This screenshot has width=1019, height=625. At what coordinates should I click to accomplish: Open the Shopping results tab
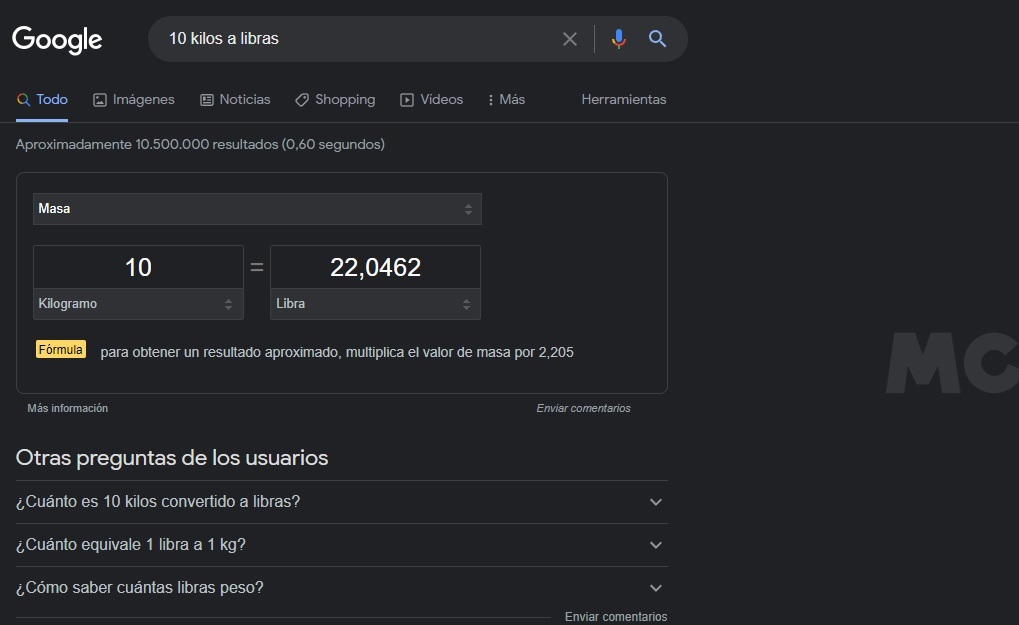pyautogui.click(x=334, y=100)
